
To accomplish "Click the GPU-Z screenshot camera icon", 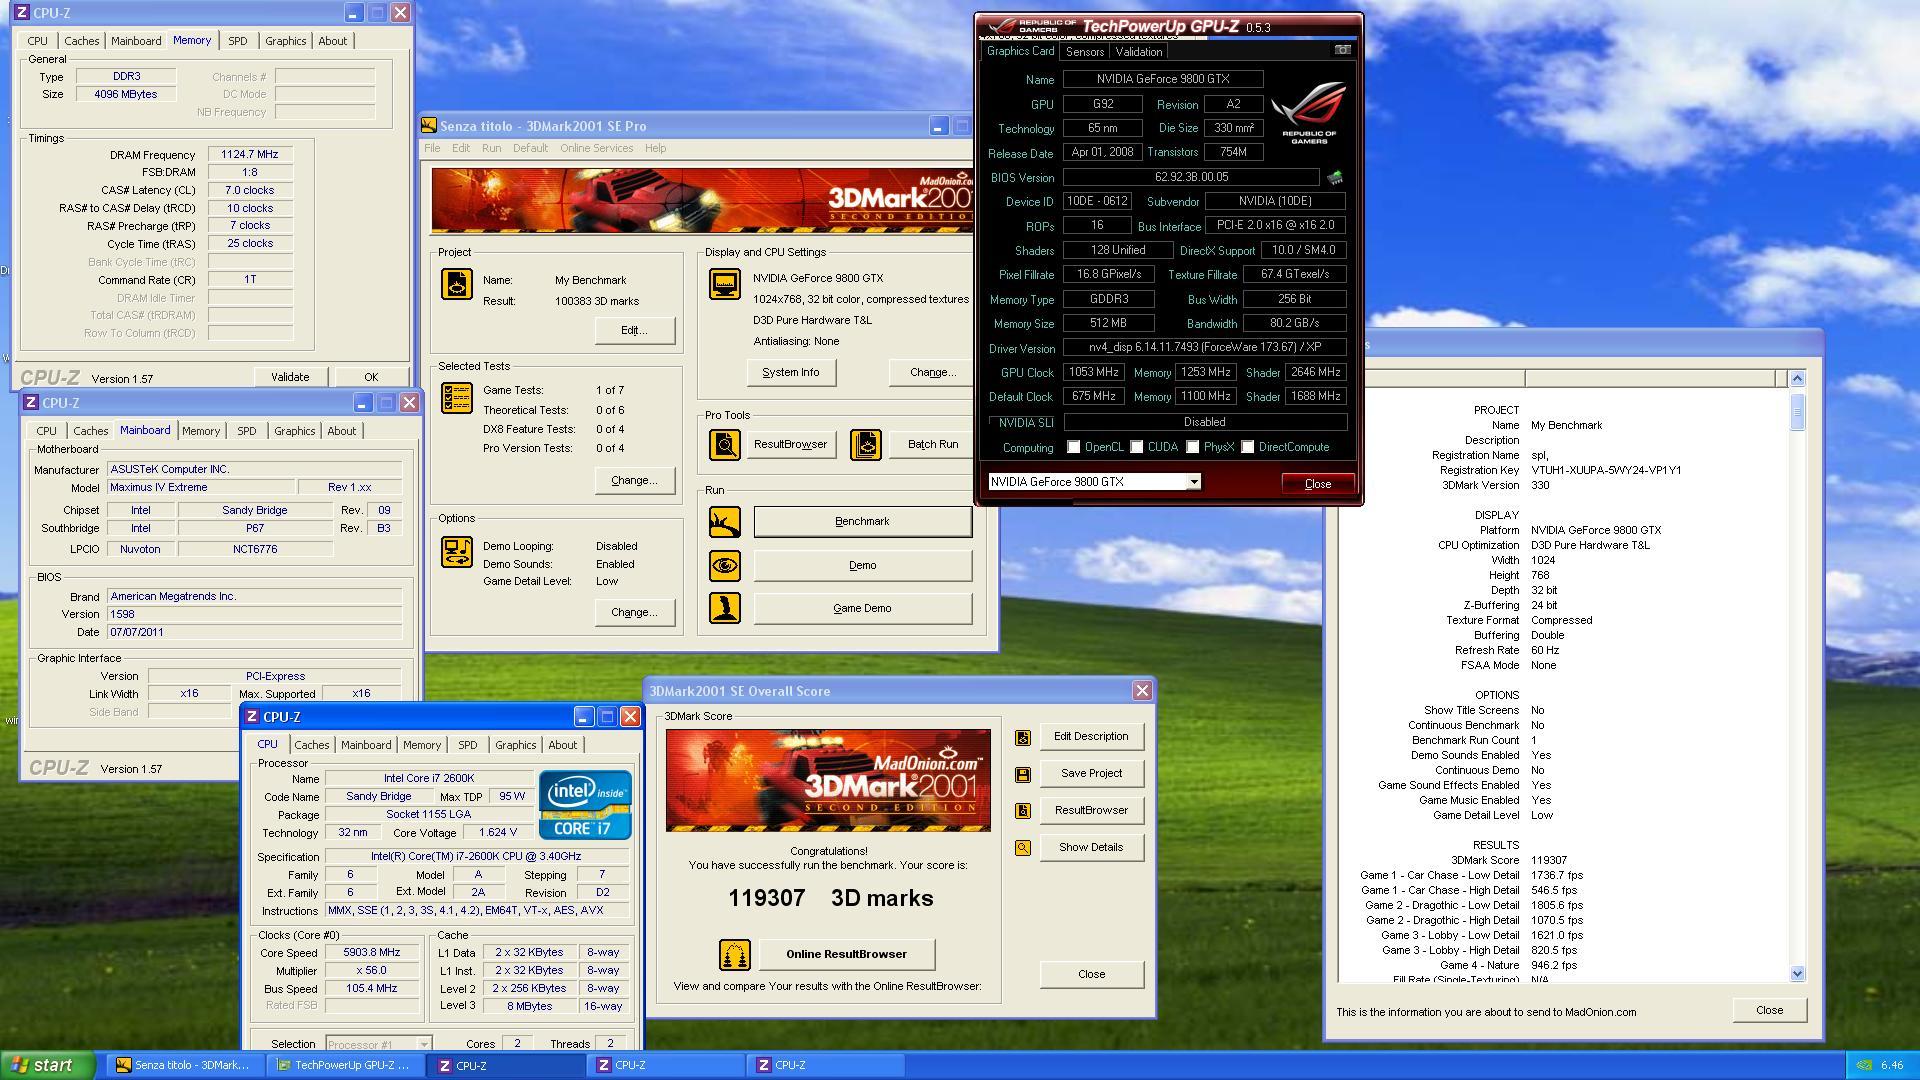I will click(x=1342, y=50).
